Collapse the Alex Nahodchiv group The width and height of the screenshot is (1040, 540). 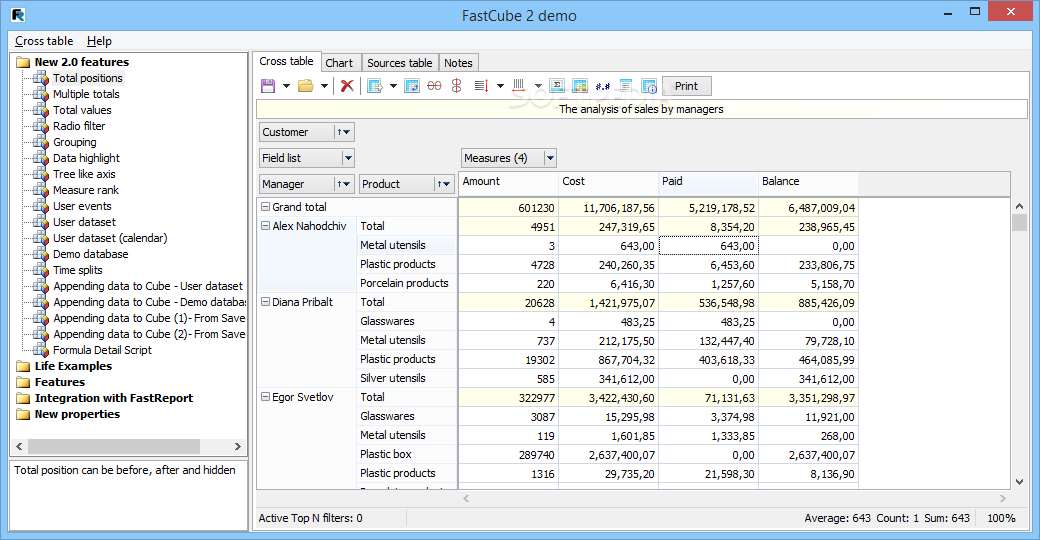[x=265, y=226]
